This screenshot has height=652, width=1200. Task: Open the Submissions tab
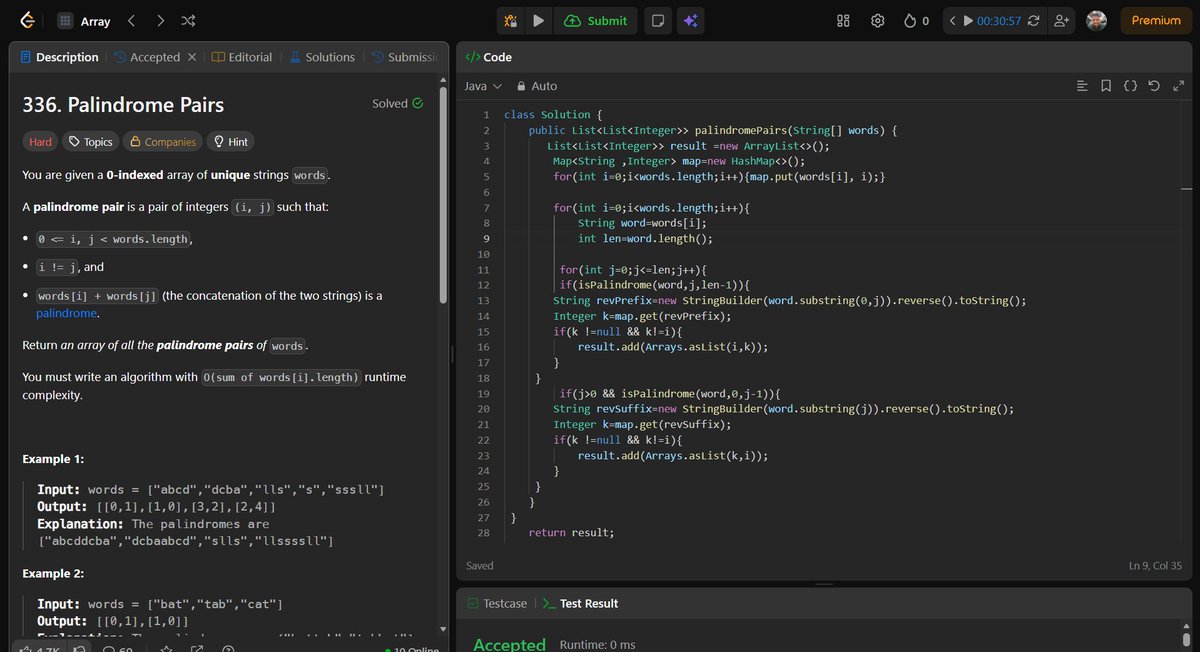pyautogui.click(x=405, y=57)
